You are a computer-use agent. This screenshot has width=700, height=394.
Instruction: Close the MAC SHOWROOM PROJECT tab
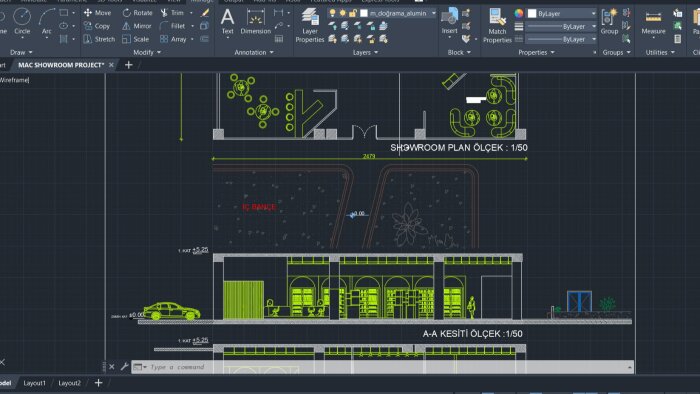(111, 65)
